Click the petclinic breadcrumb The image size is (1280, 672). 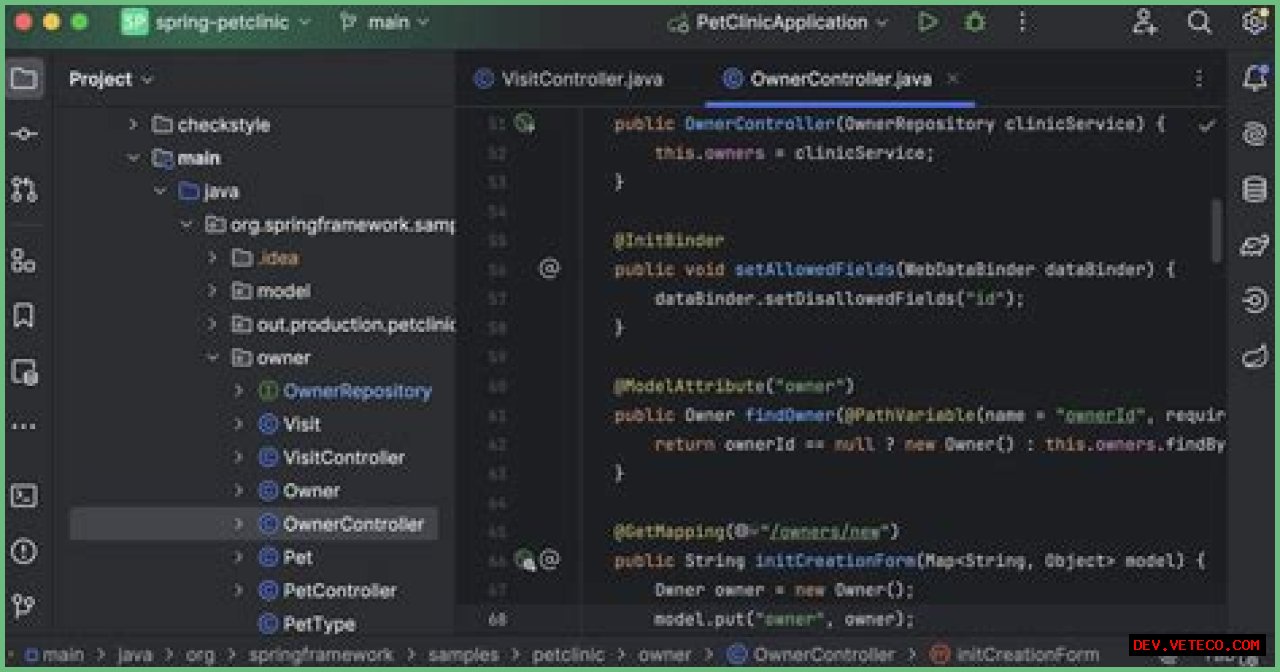pos(568,655)
